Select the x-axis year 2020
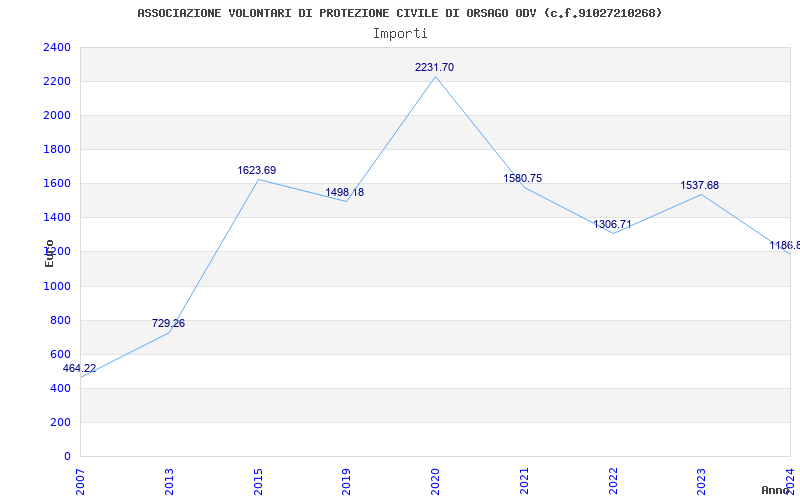This screenshot has height=500, width=800. [x=435, y=481]
